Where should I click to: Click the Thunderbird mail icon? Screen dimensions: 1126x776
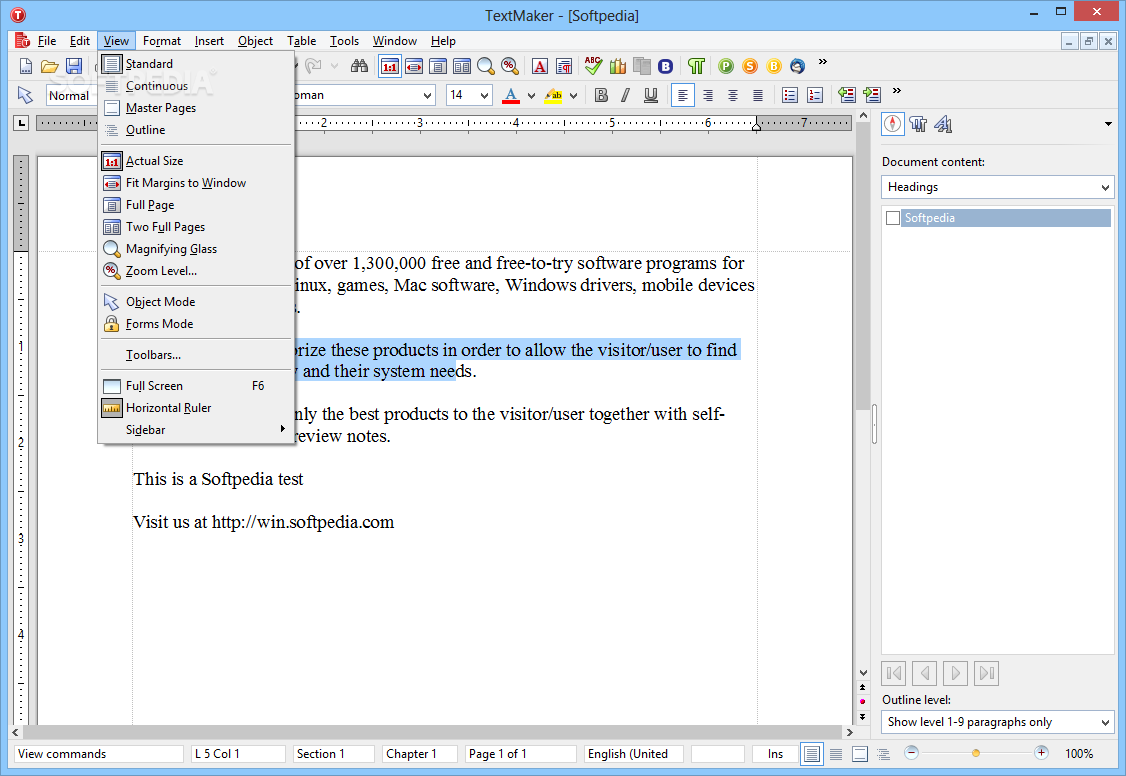(798, 67)
